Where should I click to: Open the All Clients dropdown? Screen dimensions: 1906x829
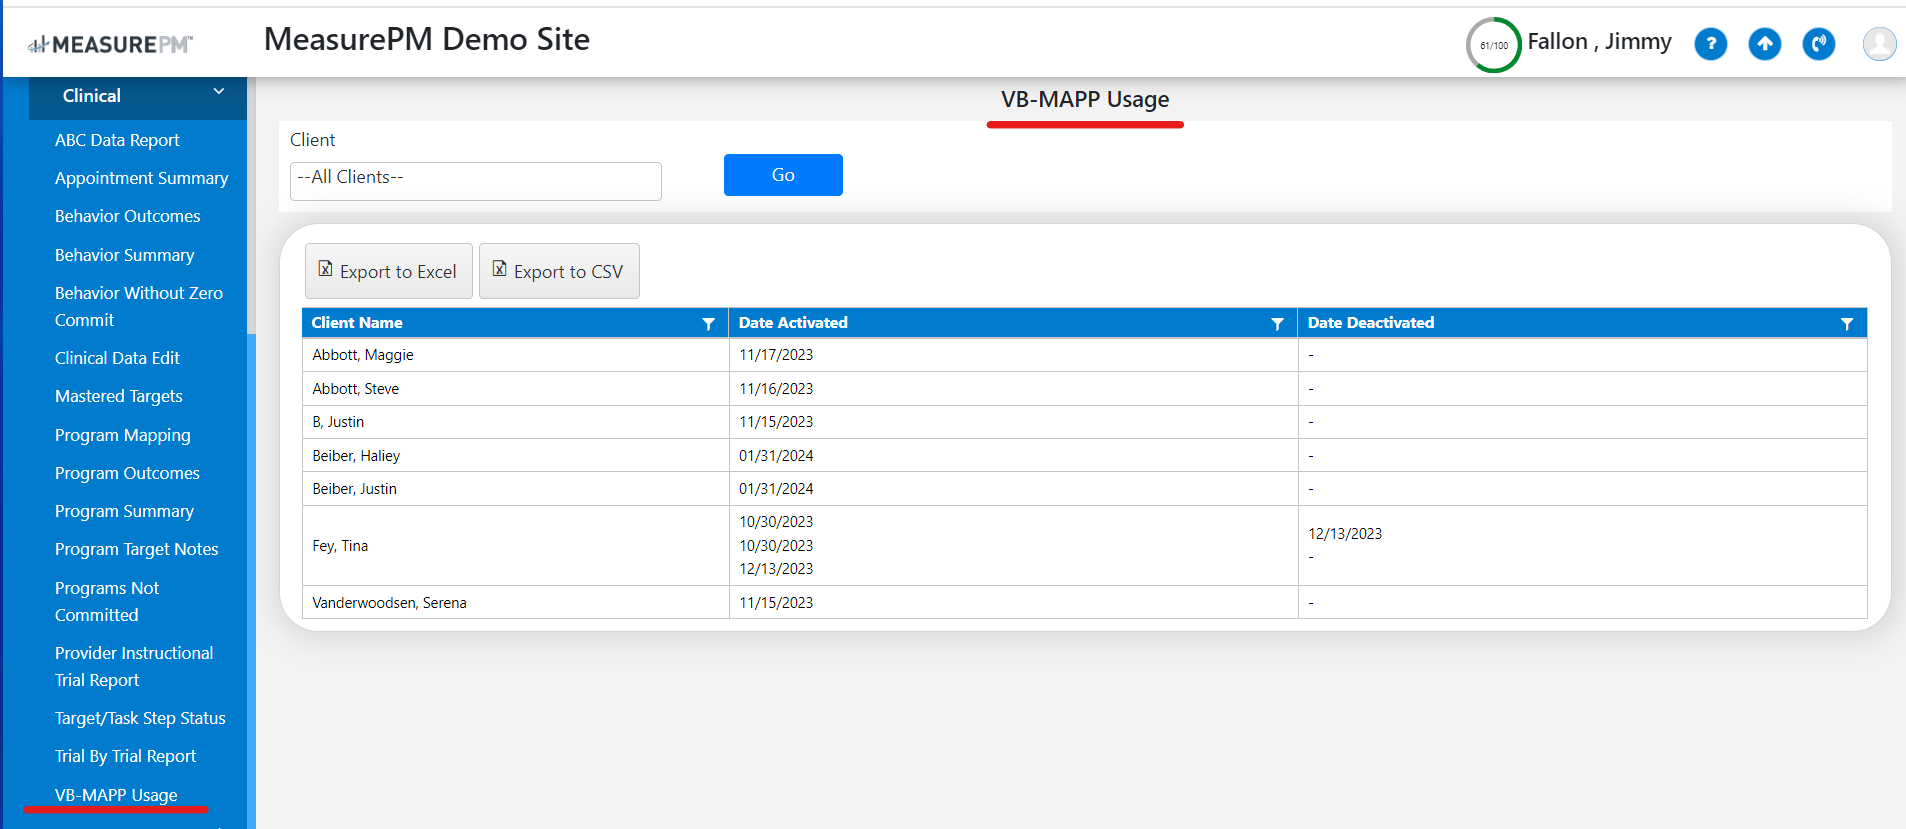pos(475,181)
